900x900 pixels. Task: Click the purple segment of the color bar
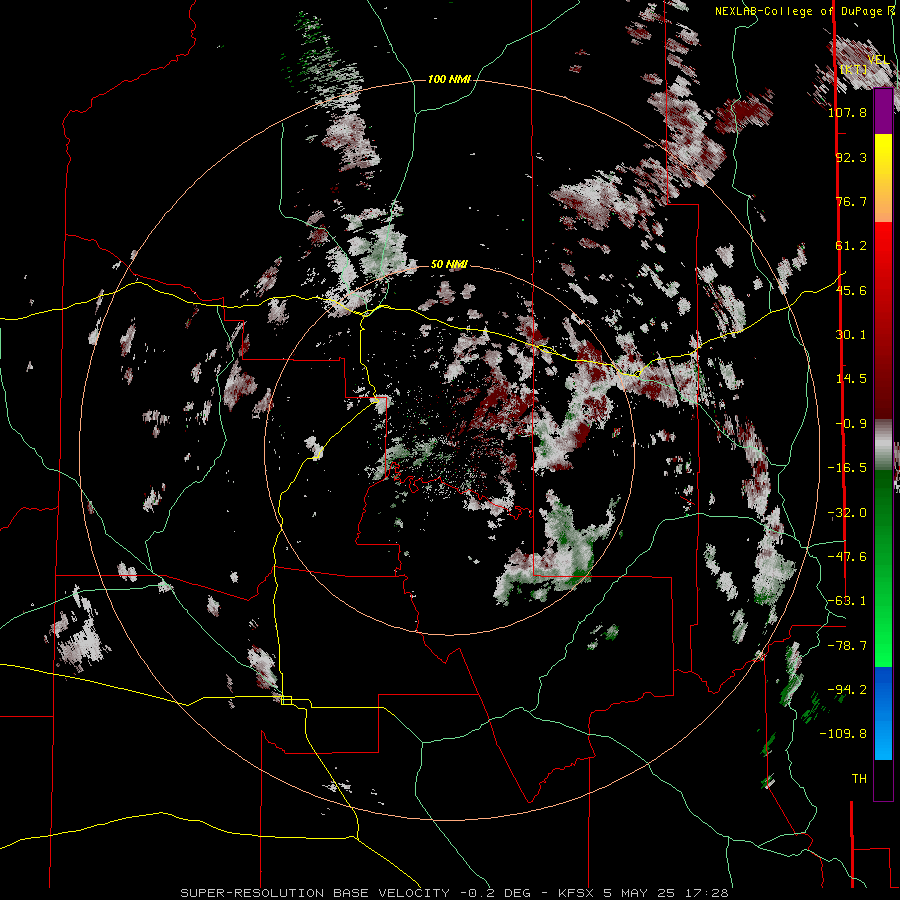[883, 111]
